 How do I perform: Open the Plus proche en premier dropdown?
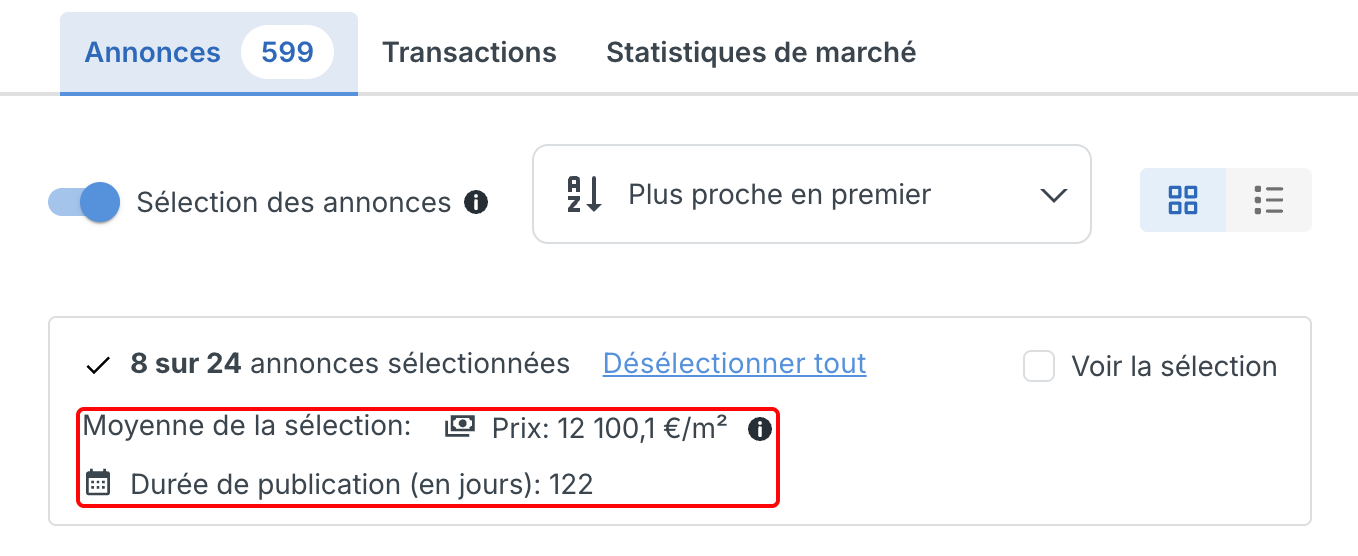pyautogui.click(x=812, y=194)
